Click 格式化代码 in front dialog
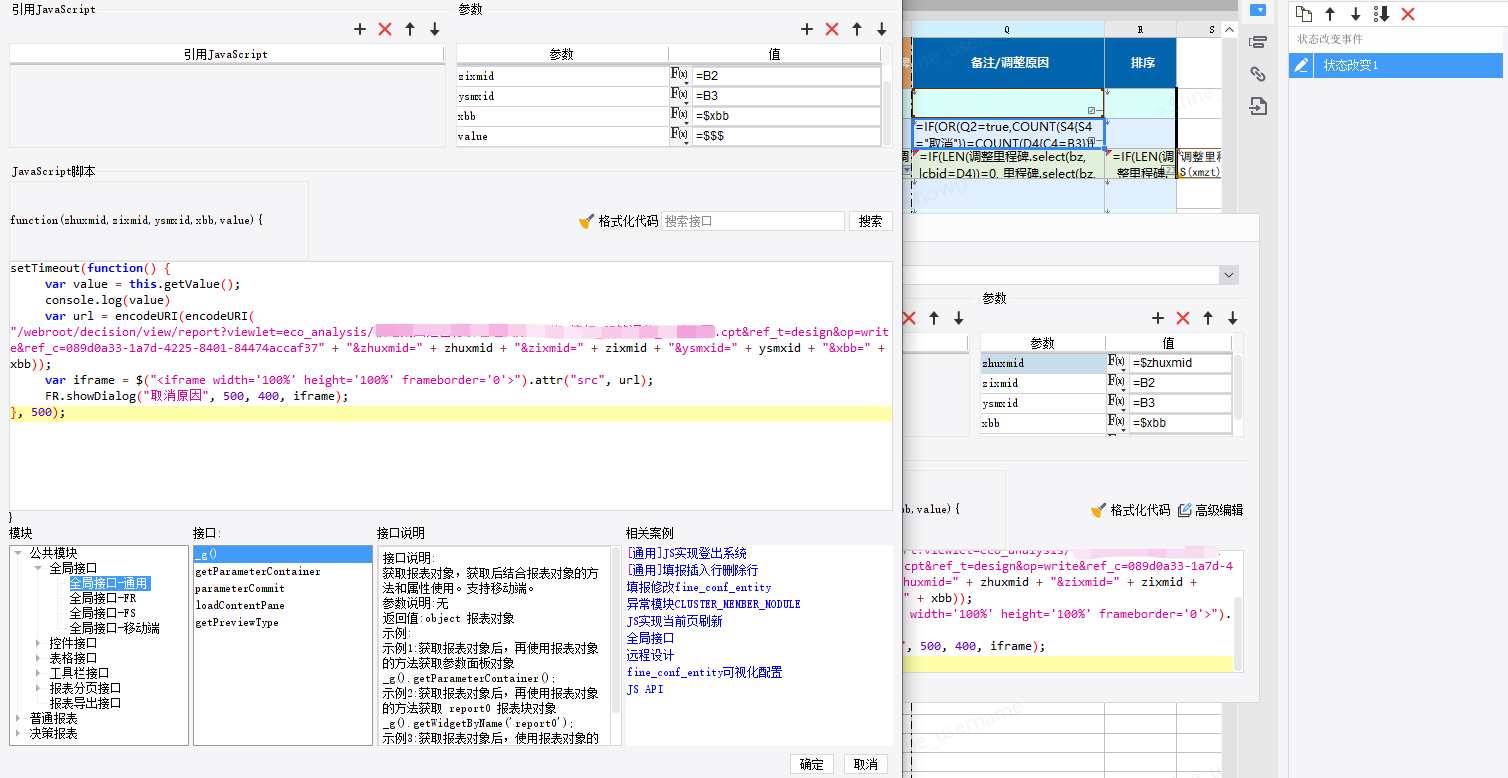 click(618, 221)
